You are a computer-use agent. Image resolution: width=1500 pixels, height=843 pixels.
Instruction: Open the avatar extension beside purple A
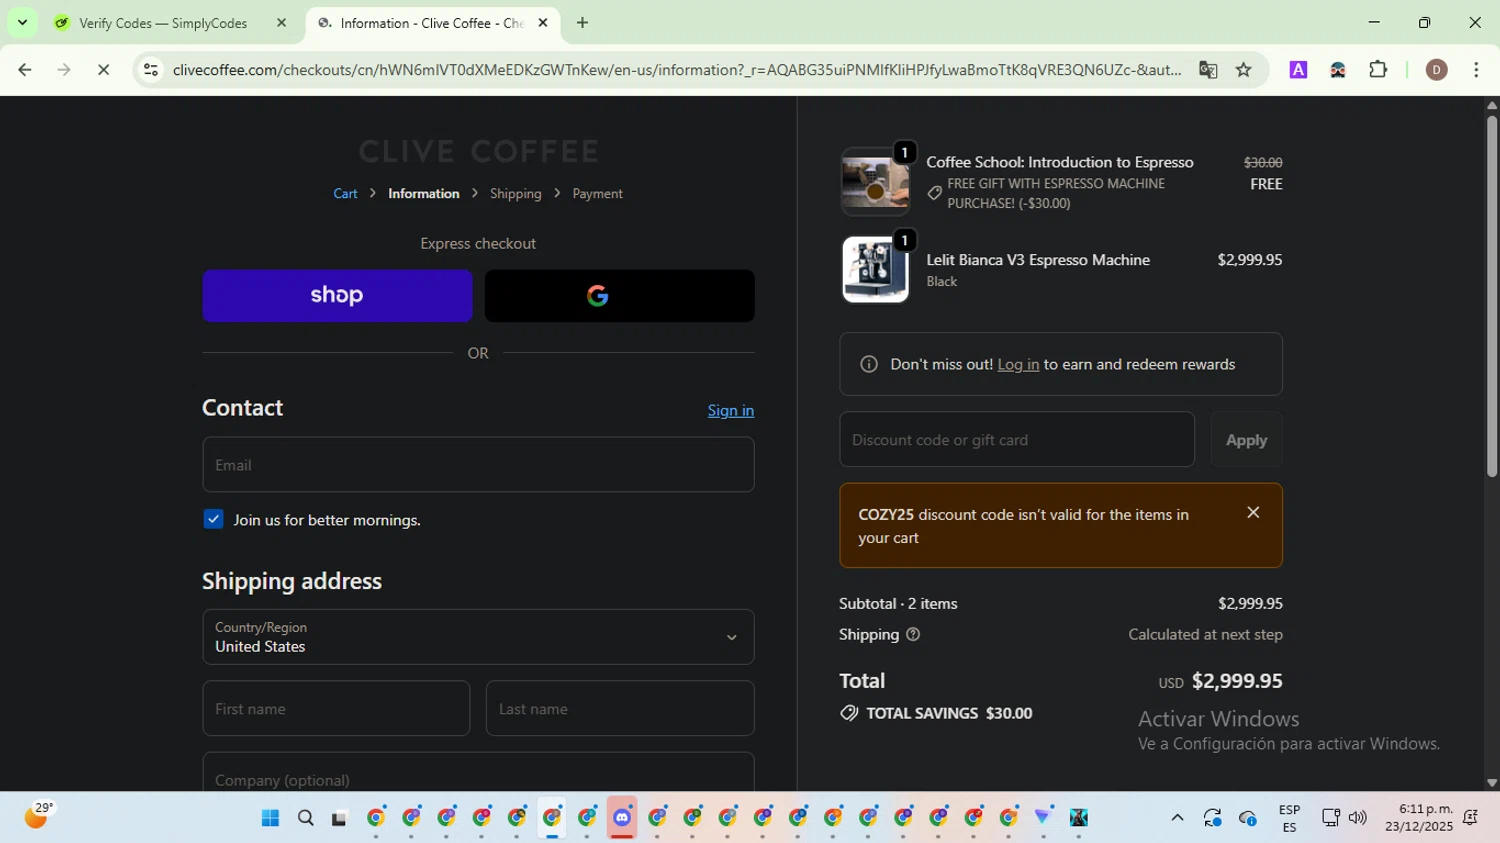tap(1338, 70)
